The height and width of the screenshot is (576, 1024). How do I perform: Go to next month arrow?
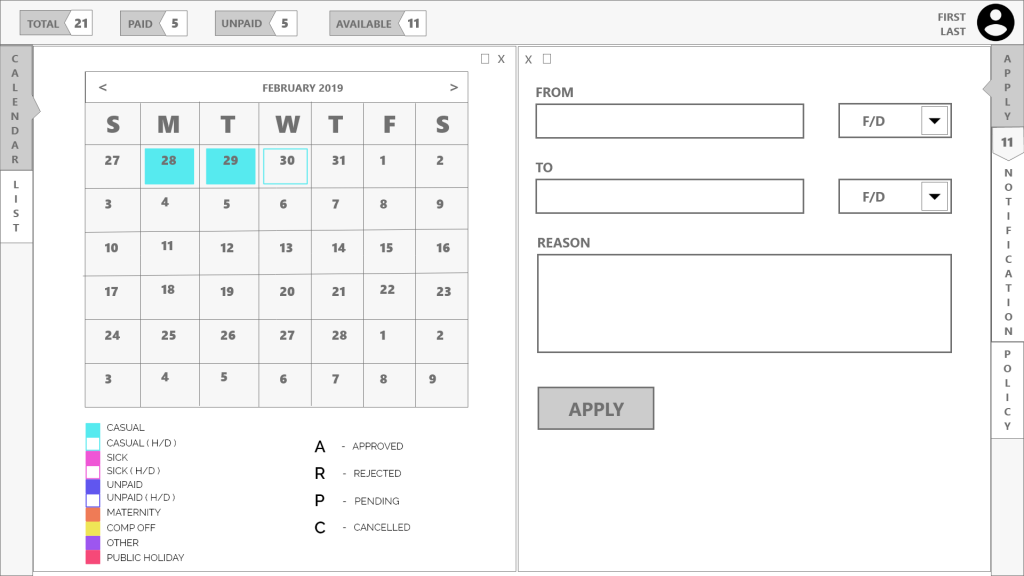click(454, 87)
